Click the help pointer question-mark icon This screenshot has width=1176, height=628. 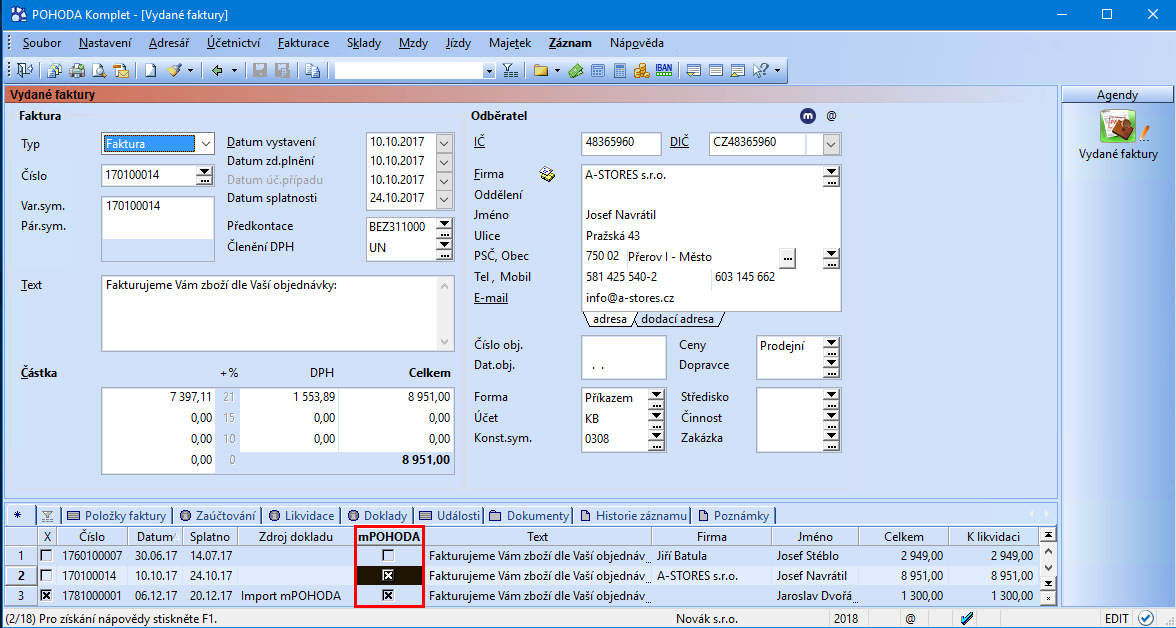tap(760, 71)
